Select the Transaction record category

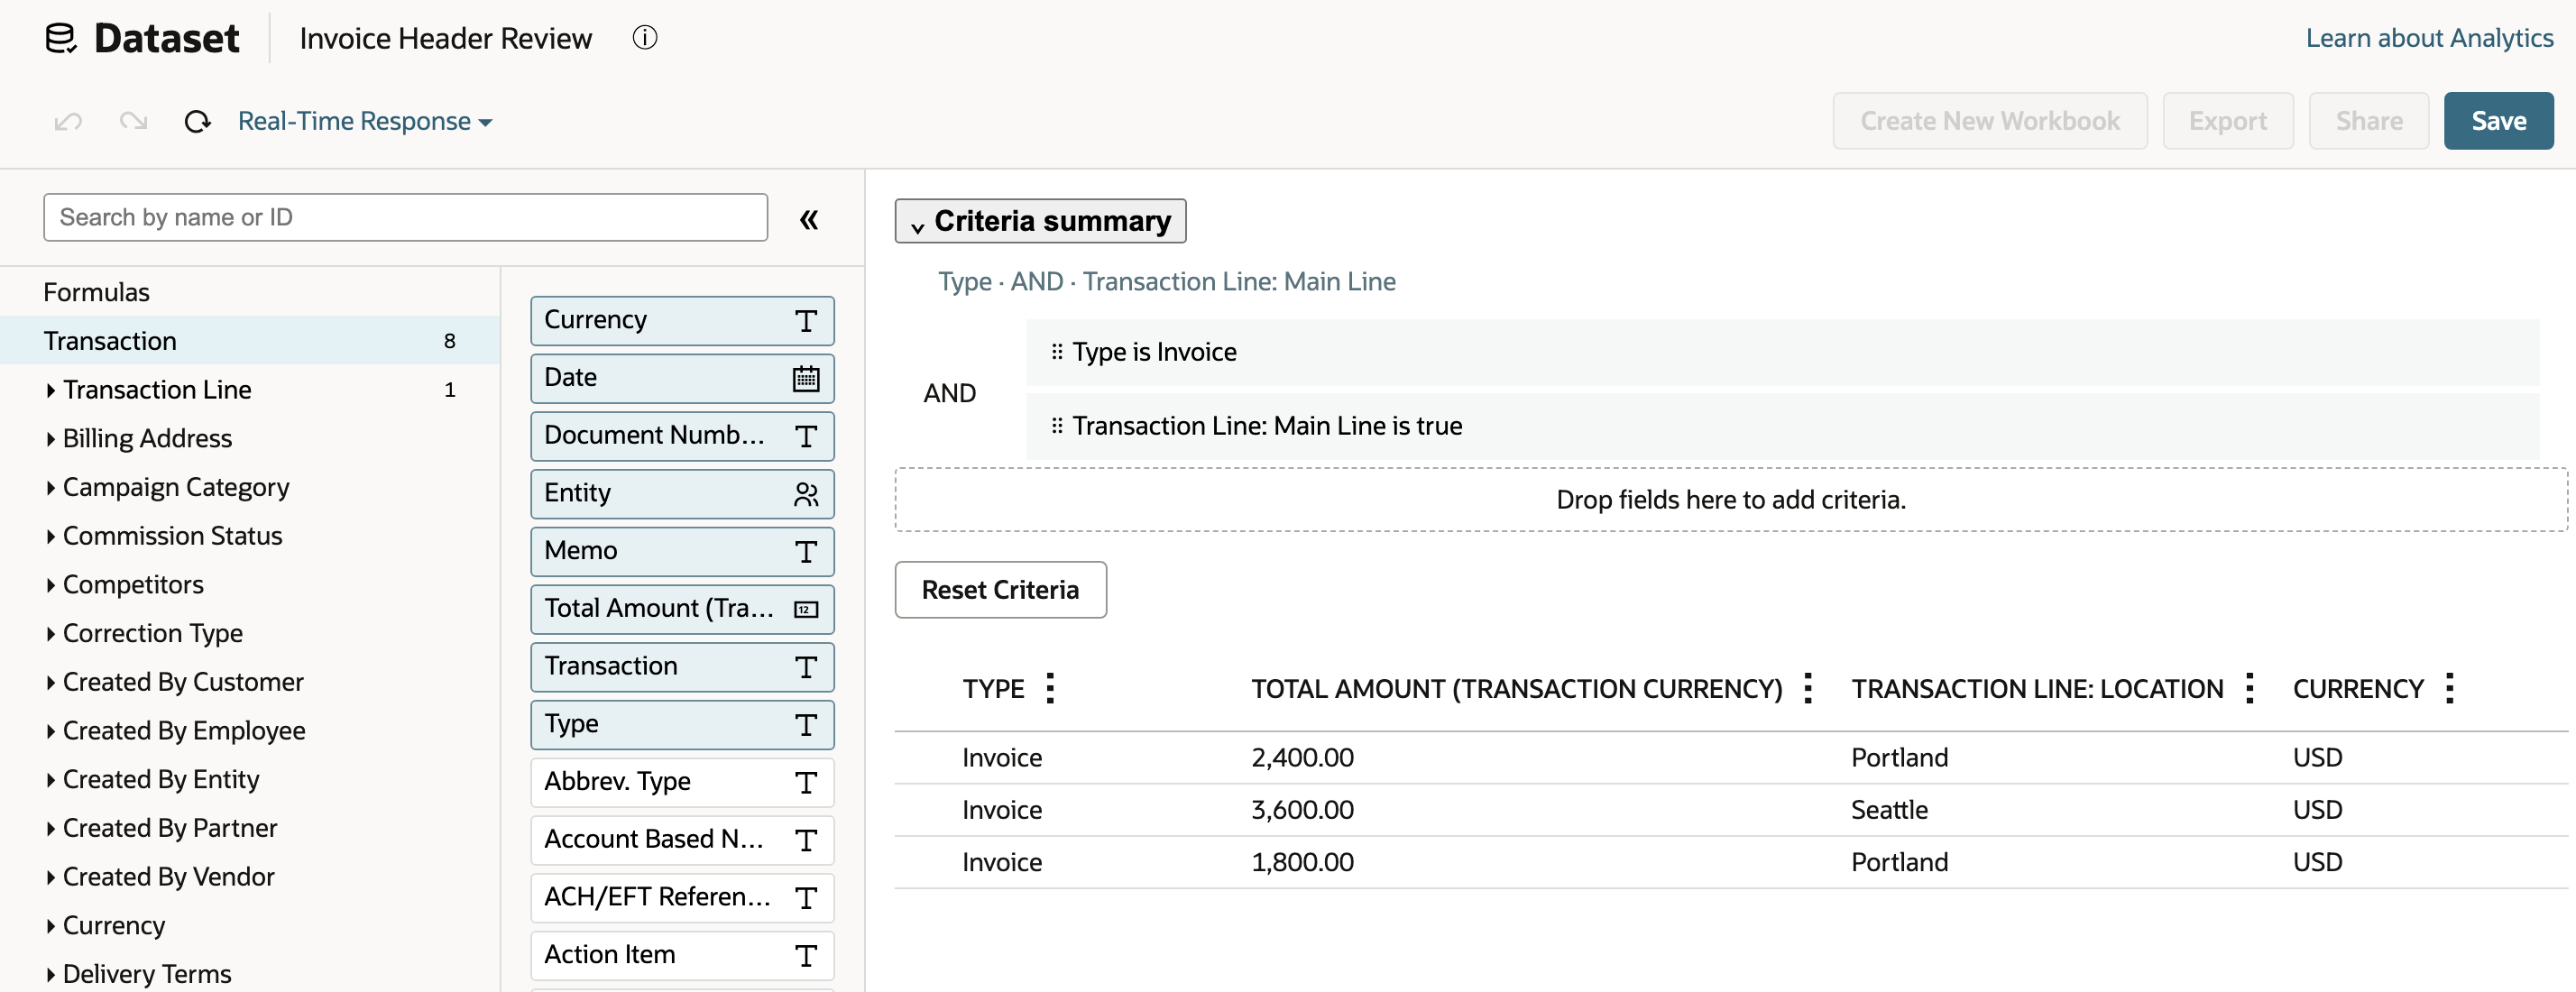250,341
